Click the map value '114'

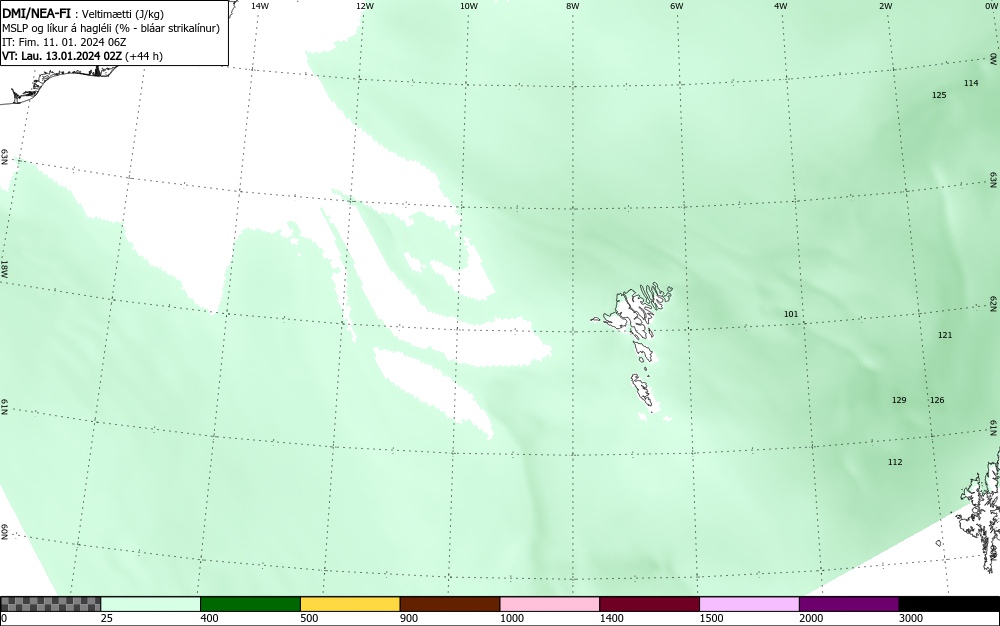coord(971,83)
